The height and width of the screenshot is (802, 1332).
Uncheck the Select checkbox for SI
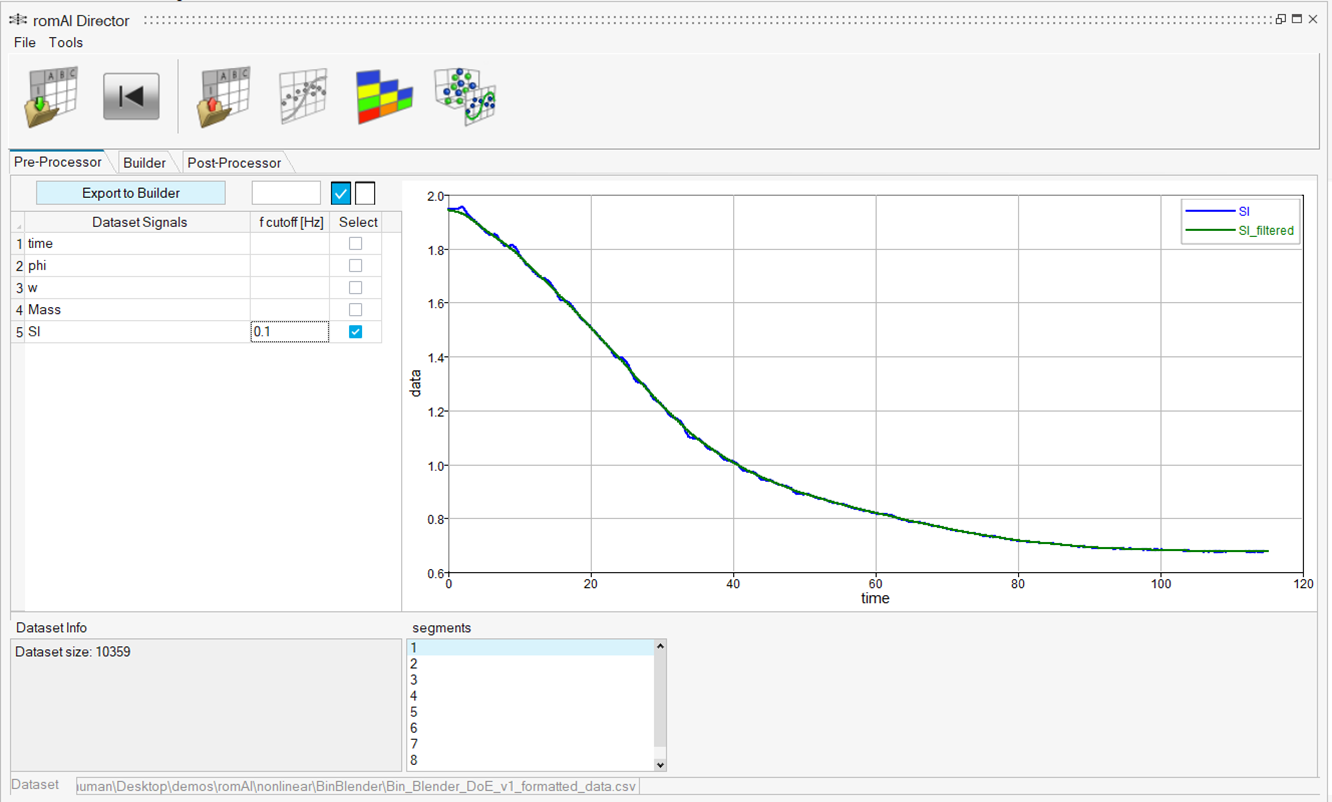tap(355, 332)
